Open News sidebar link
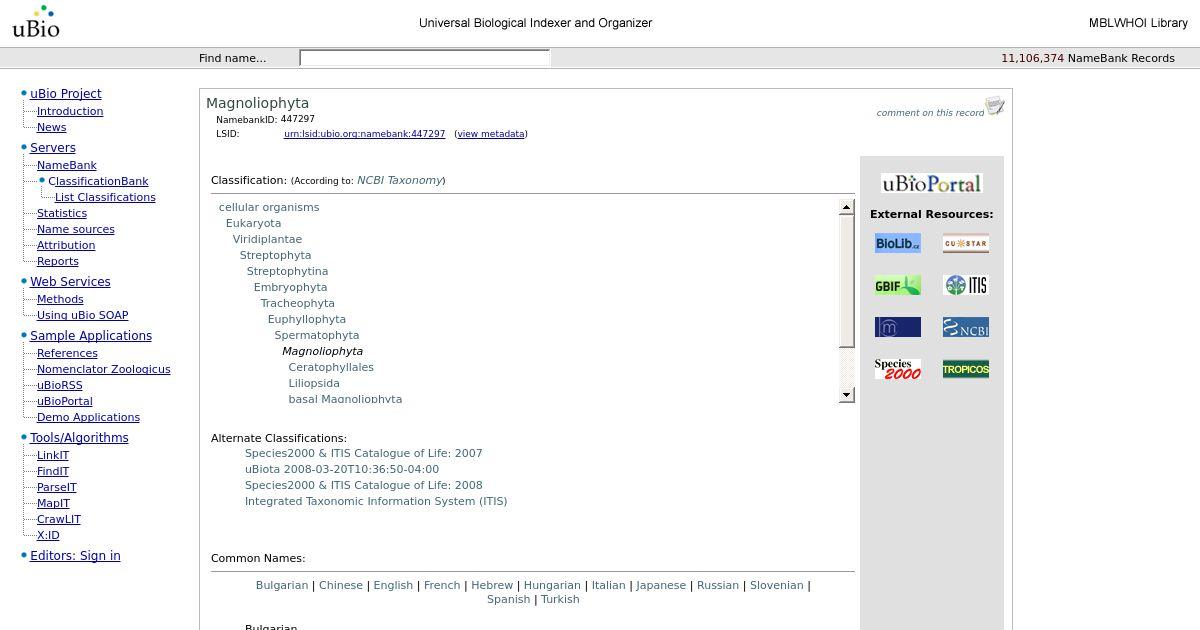Image resolution: width=1200 pixels, height=630 pixels. [x=51, y=127]
